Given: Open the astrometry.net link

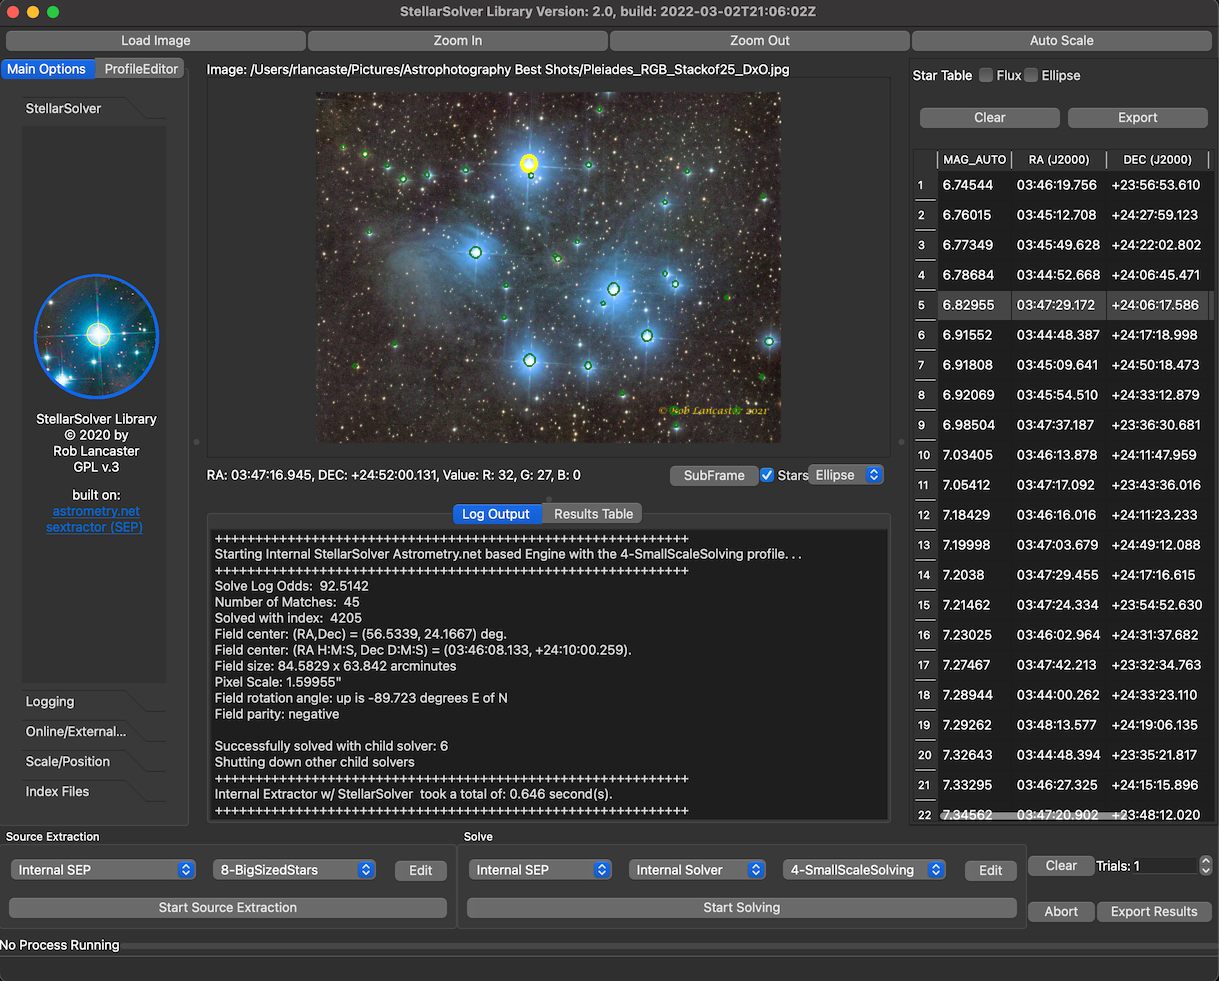Looking at the screenshot, I should pyautogui.click(x=96, y=511).
